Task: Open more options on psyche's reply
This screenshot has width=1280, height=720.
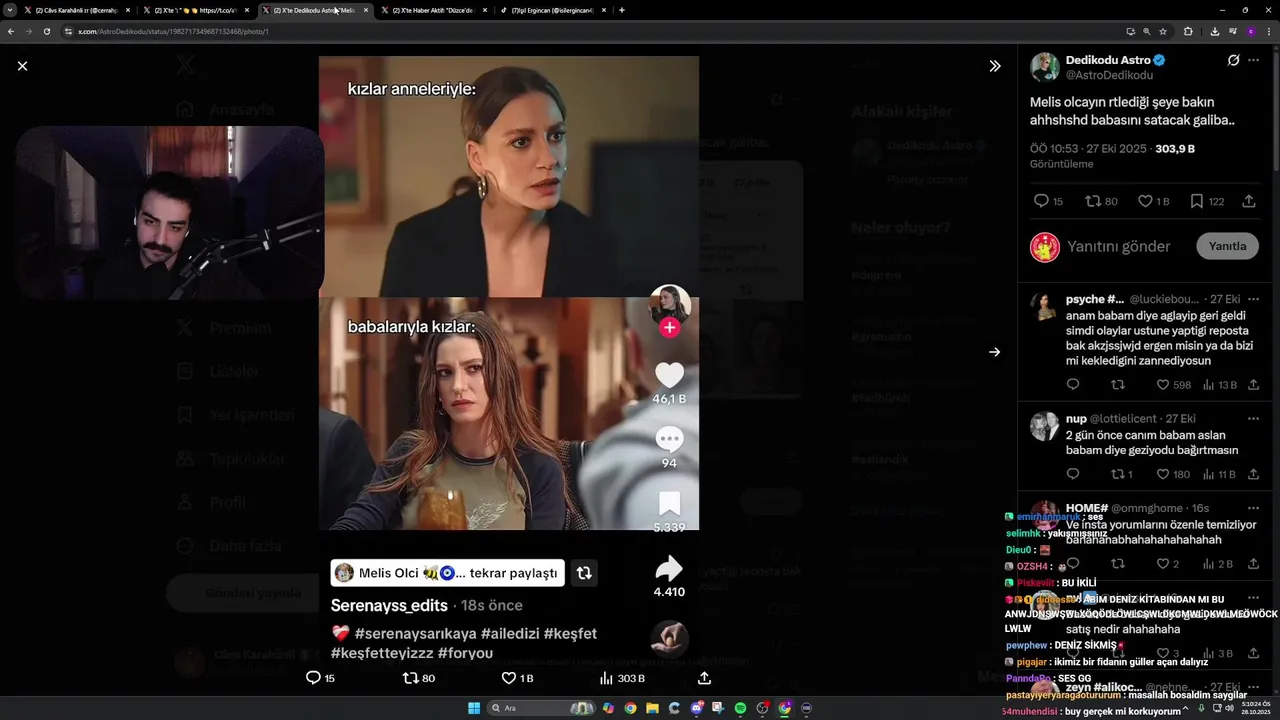Action: tap(1253, 299)
